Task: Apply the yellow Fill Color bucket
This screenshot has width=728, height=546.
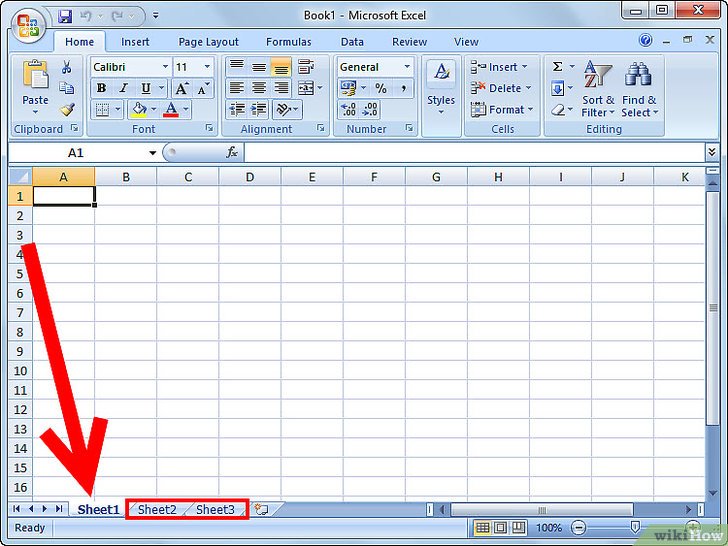Action: [x=138, y=110]
